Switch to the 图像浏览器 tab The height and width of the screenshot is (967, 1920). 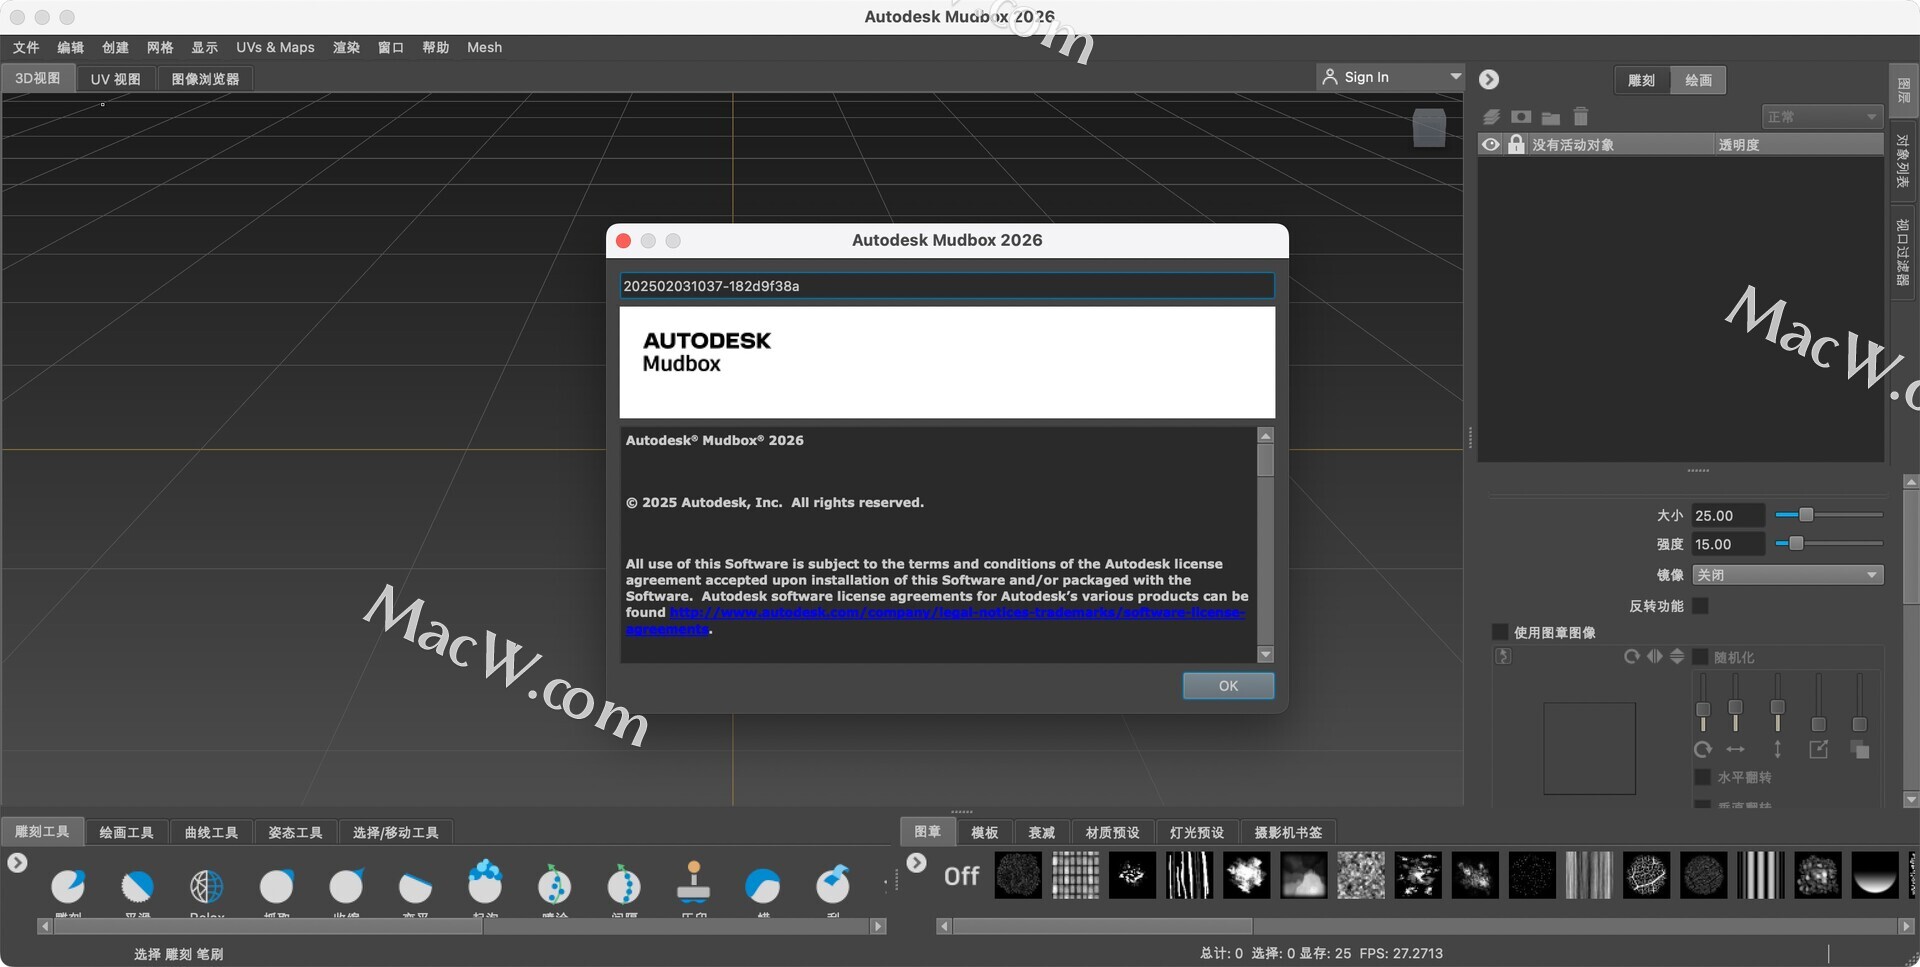pyautogui.click(x=205, y=79)
